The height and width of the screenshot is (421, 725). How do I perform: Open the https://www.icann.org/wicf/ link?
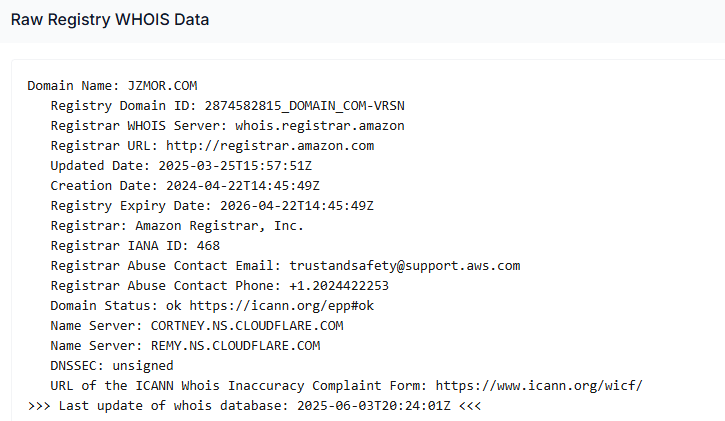click(539, 386)
